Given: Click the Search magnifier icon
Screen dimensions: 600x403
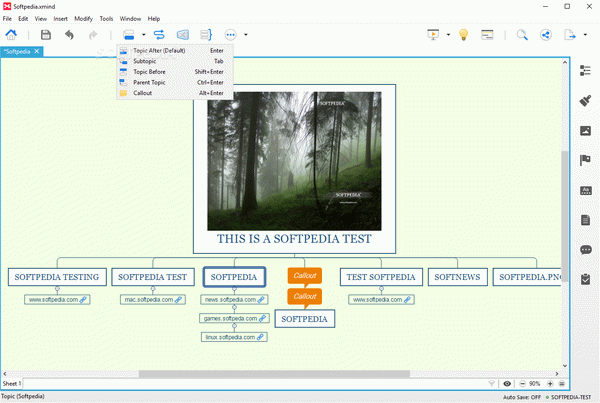Looking at the screenshot, I should [522, 35].
